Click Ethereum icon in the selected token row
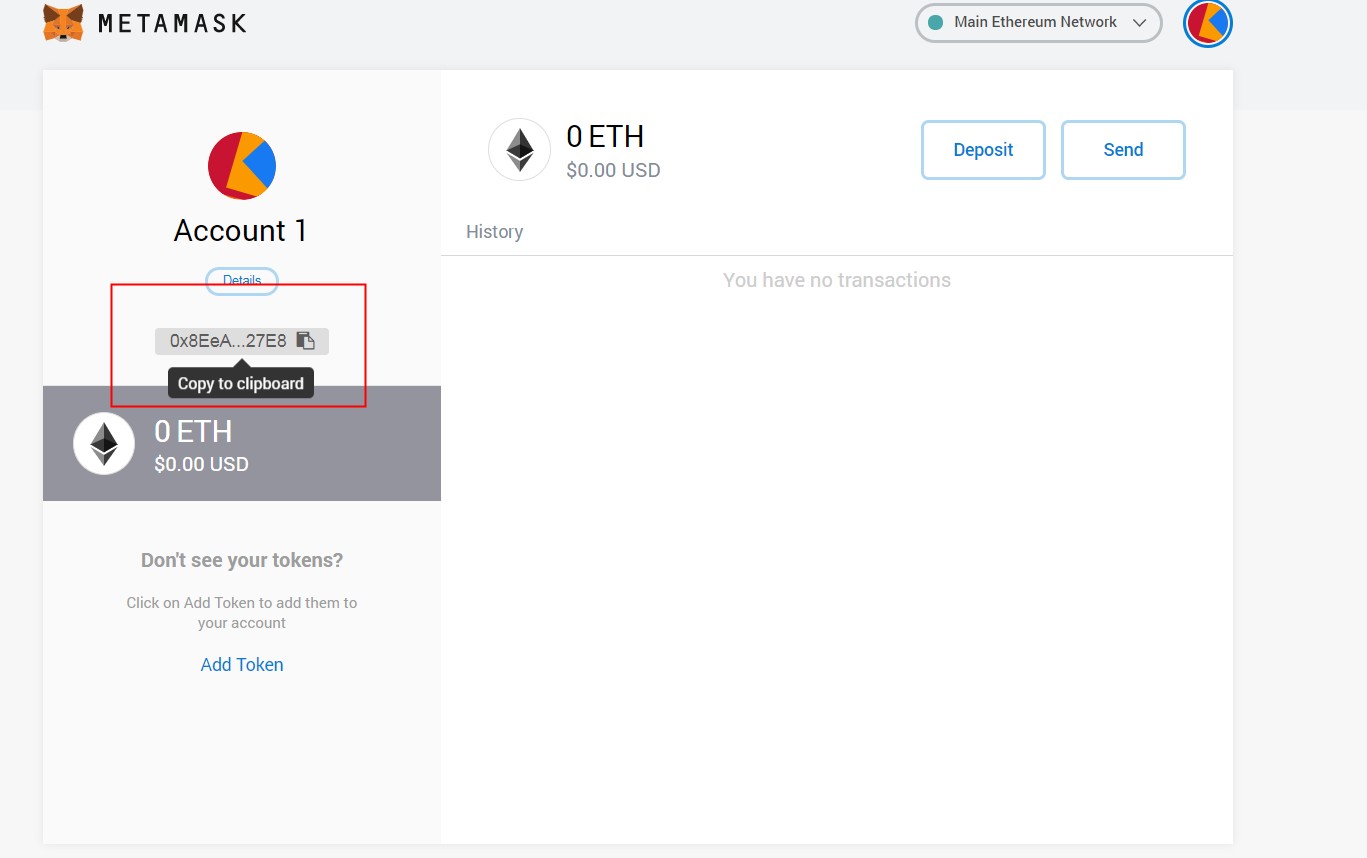Image resolution: width=1367 pixels, height=858 pixels. tap(104, 443)
